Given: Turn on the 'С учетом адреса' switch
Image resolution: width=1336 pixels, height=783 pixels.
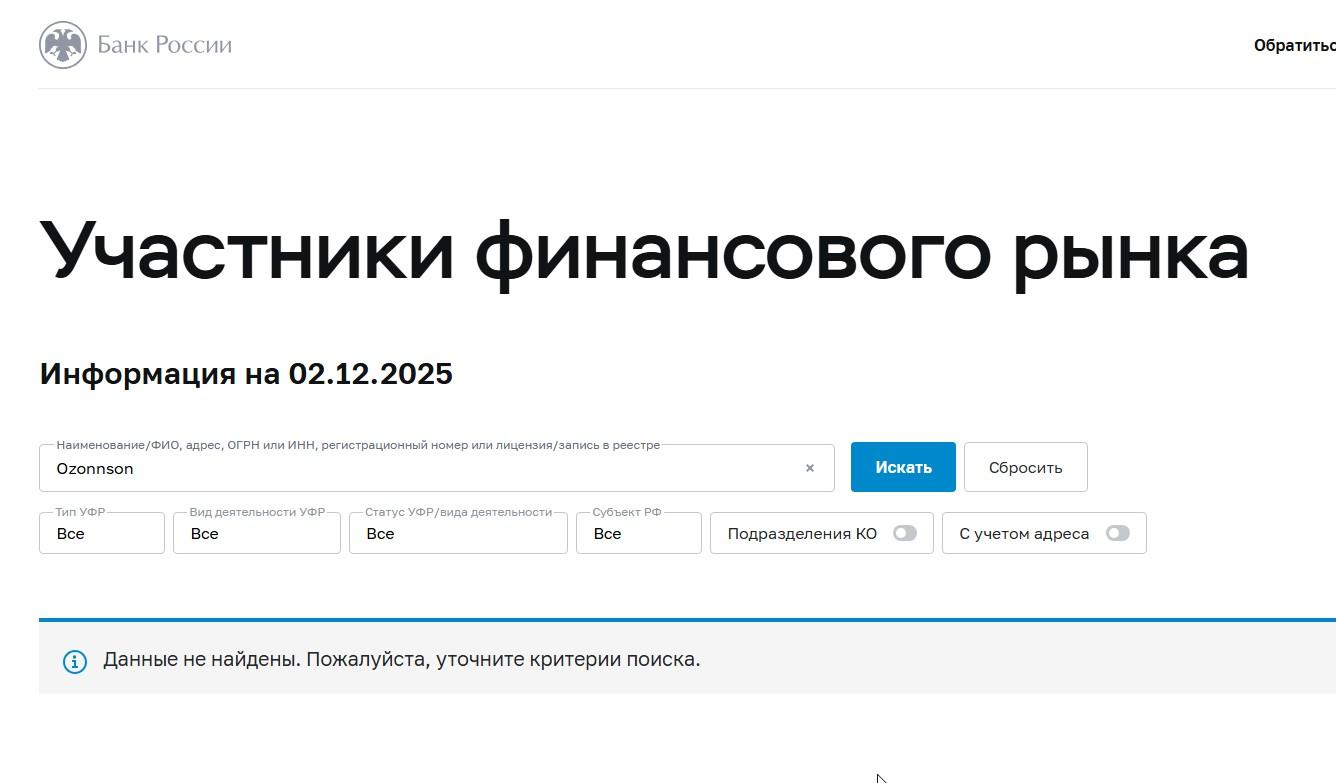Looking at the screenshot, I should click(x=1117, y=533).
